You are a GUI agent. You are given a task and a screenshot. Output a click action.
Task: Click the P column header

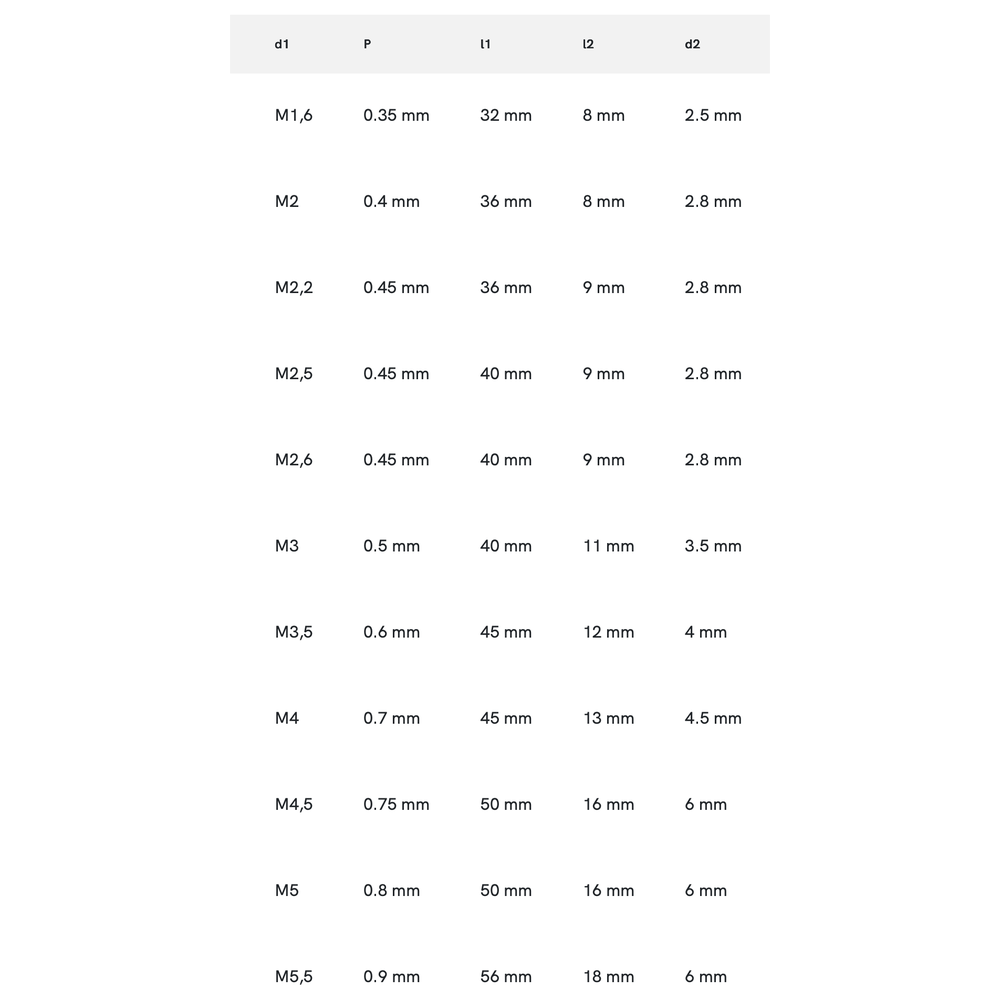368,44
